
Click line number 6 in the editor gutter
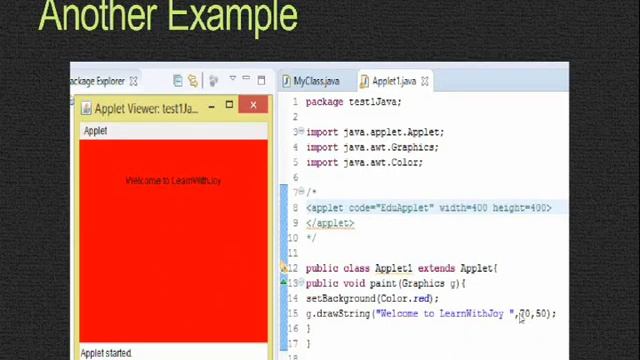point(296,178)
